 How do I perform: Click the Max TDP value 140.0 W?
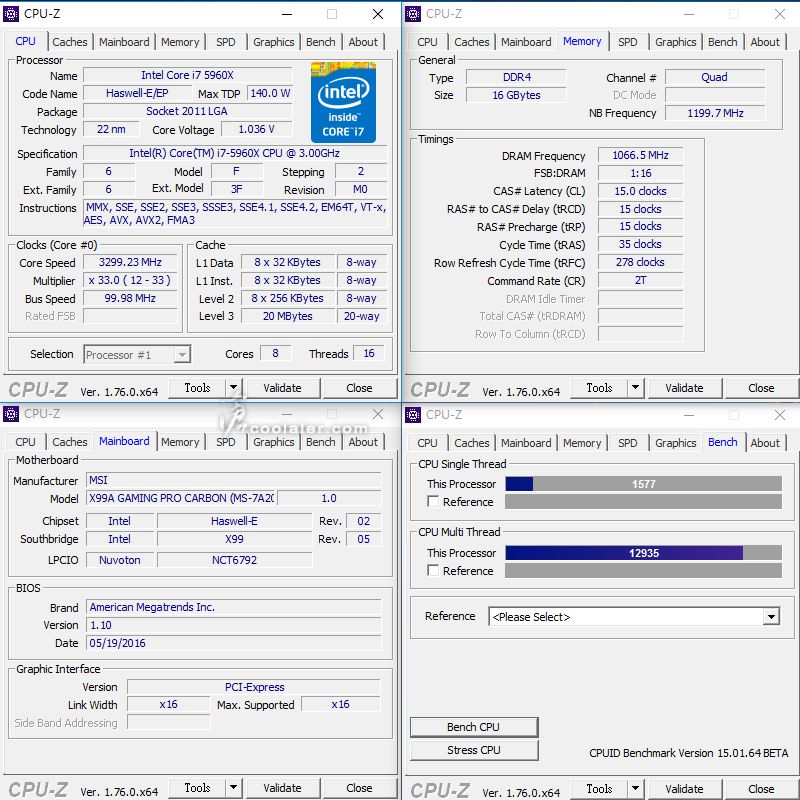pos(270,93)
